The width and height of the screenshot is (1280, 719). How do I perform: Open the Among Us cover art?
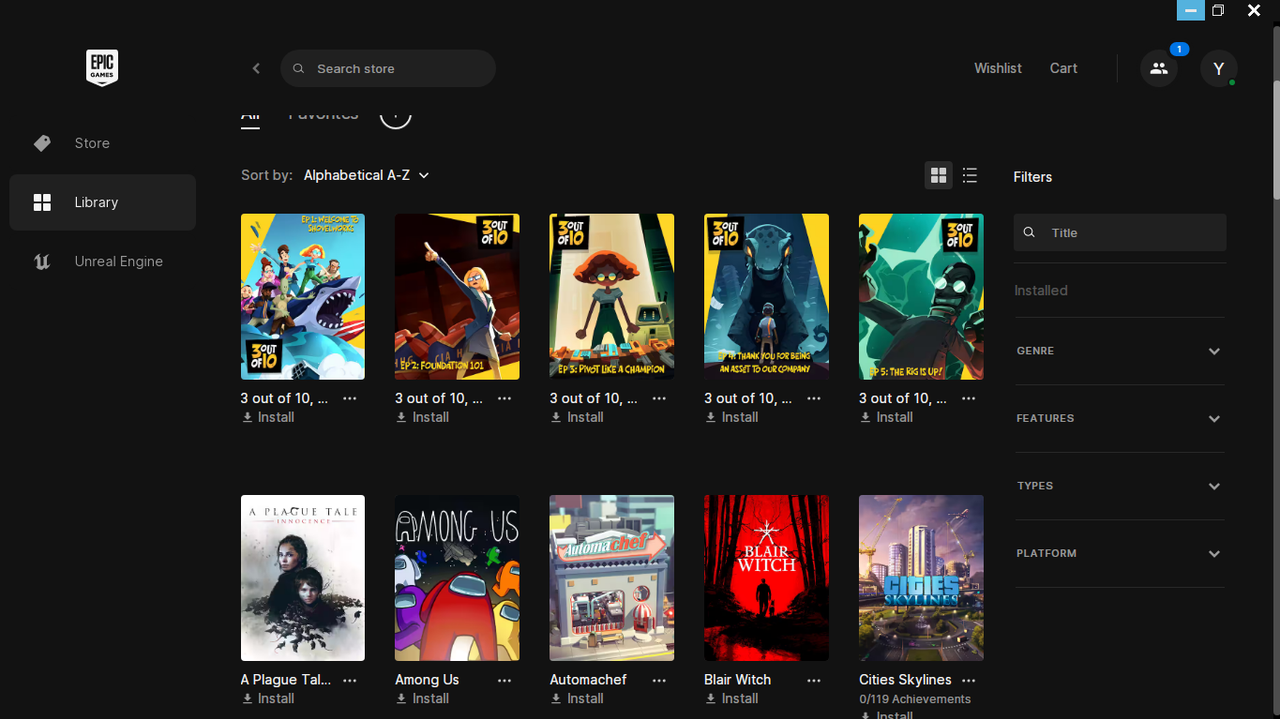click(457, 578)
